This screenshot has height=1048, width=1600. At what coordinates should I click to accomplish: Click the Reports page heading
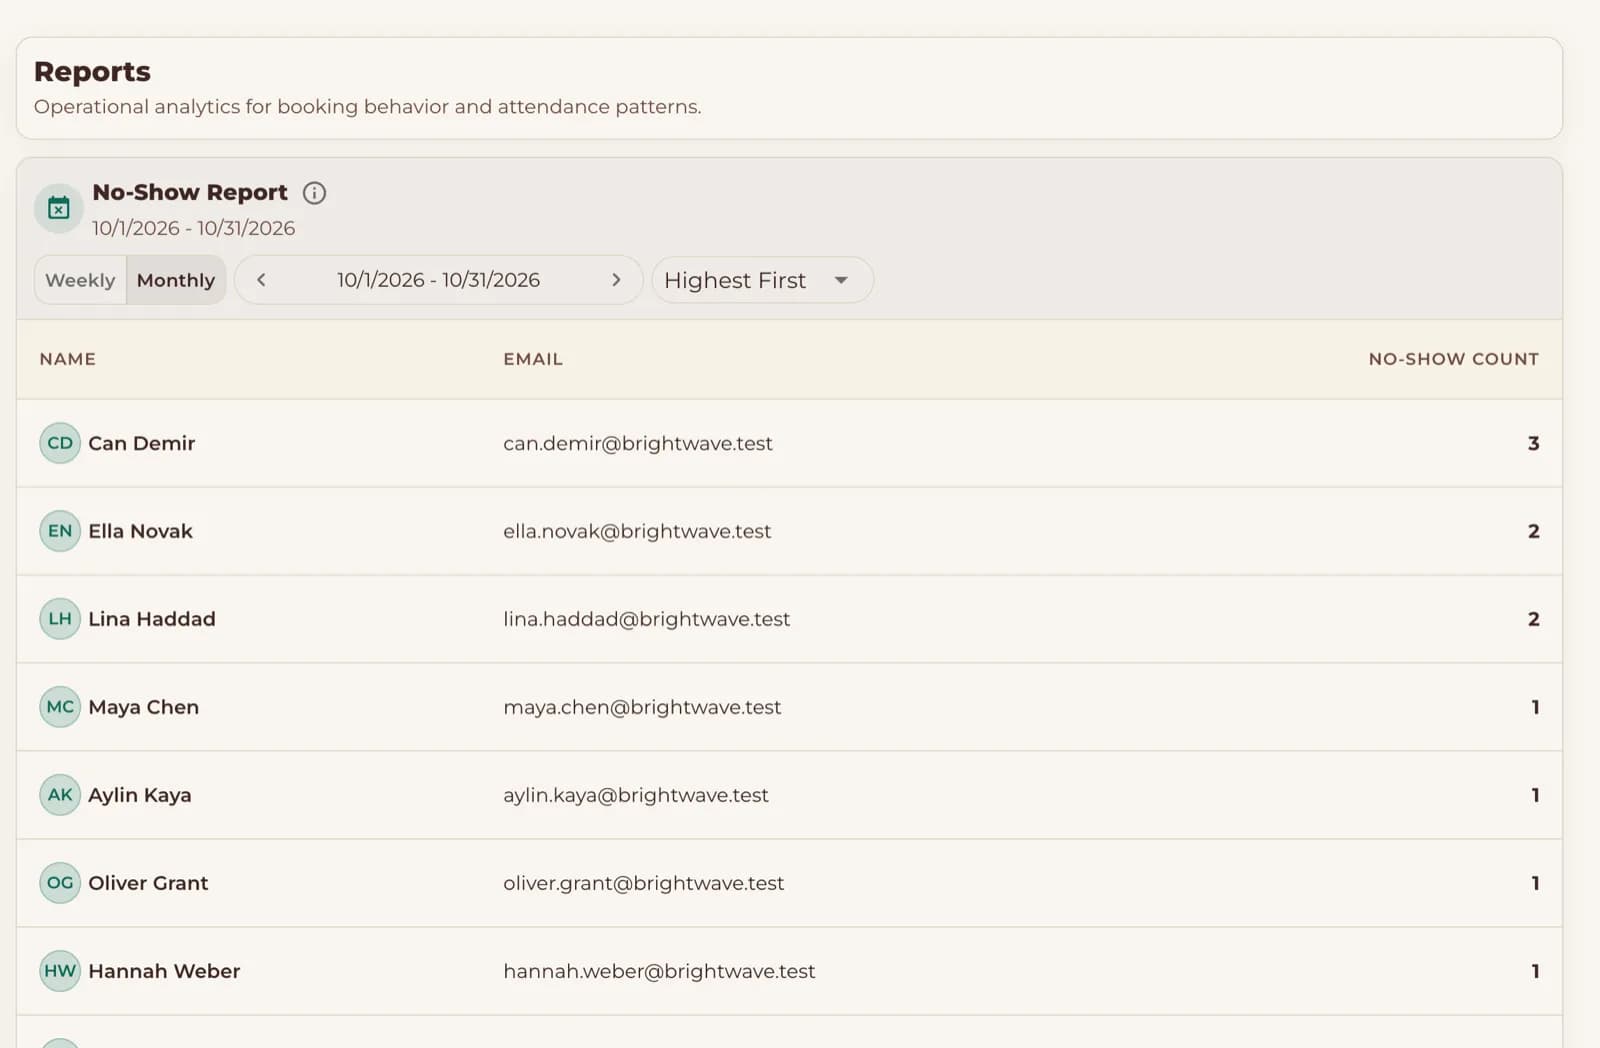coord(92,72)
